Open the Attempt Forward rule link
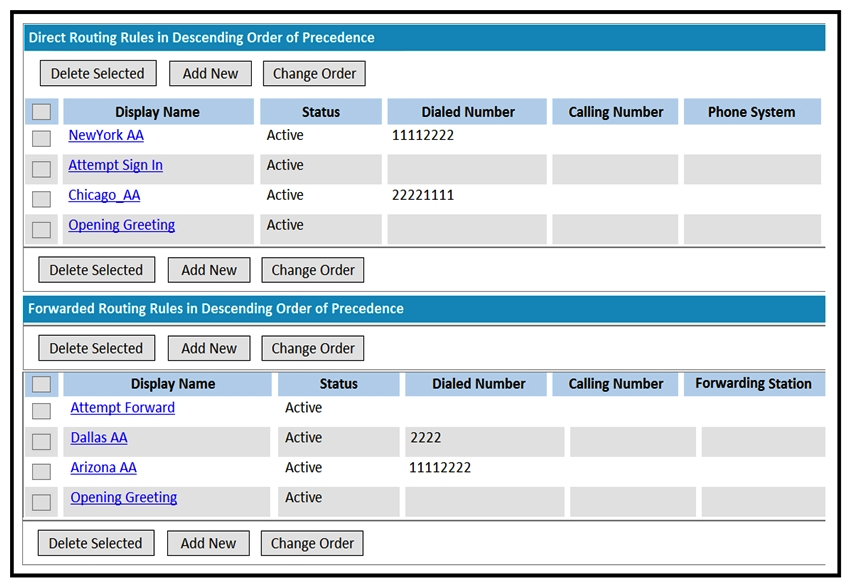850x587 pixels. 123,408
